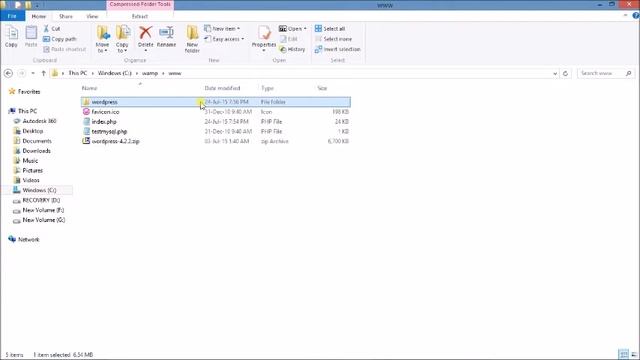Click Windows (C:) in address breadcrumb
The image size is (640, 360).
tap(115, 73)
